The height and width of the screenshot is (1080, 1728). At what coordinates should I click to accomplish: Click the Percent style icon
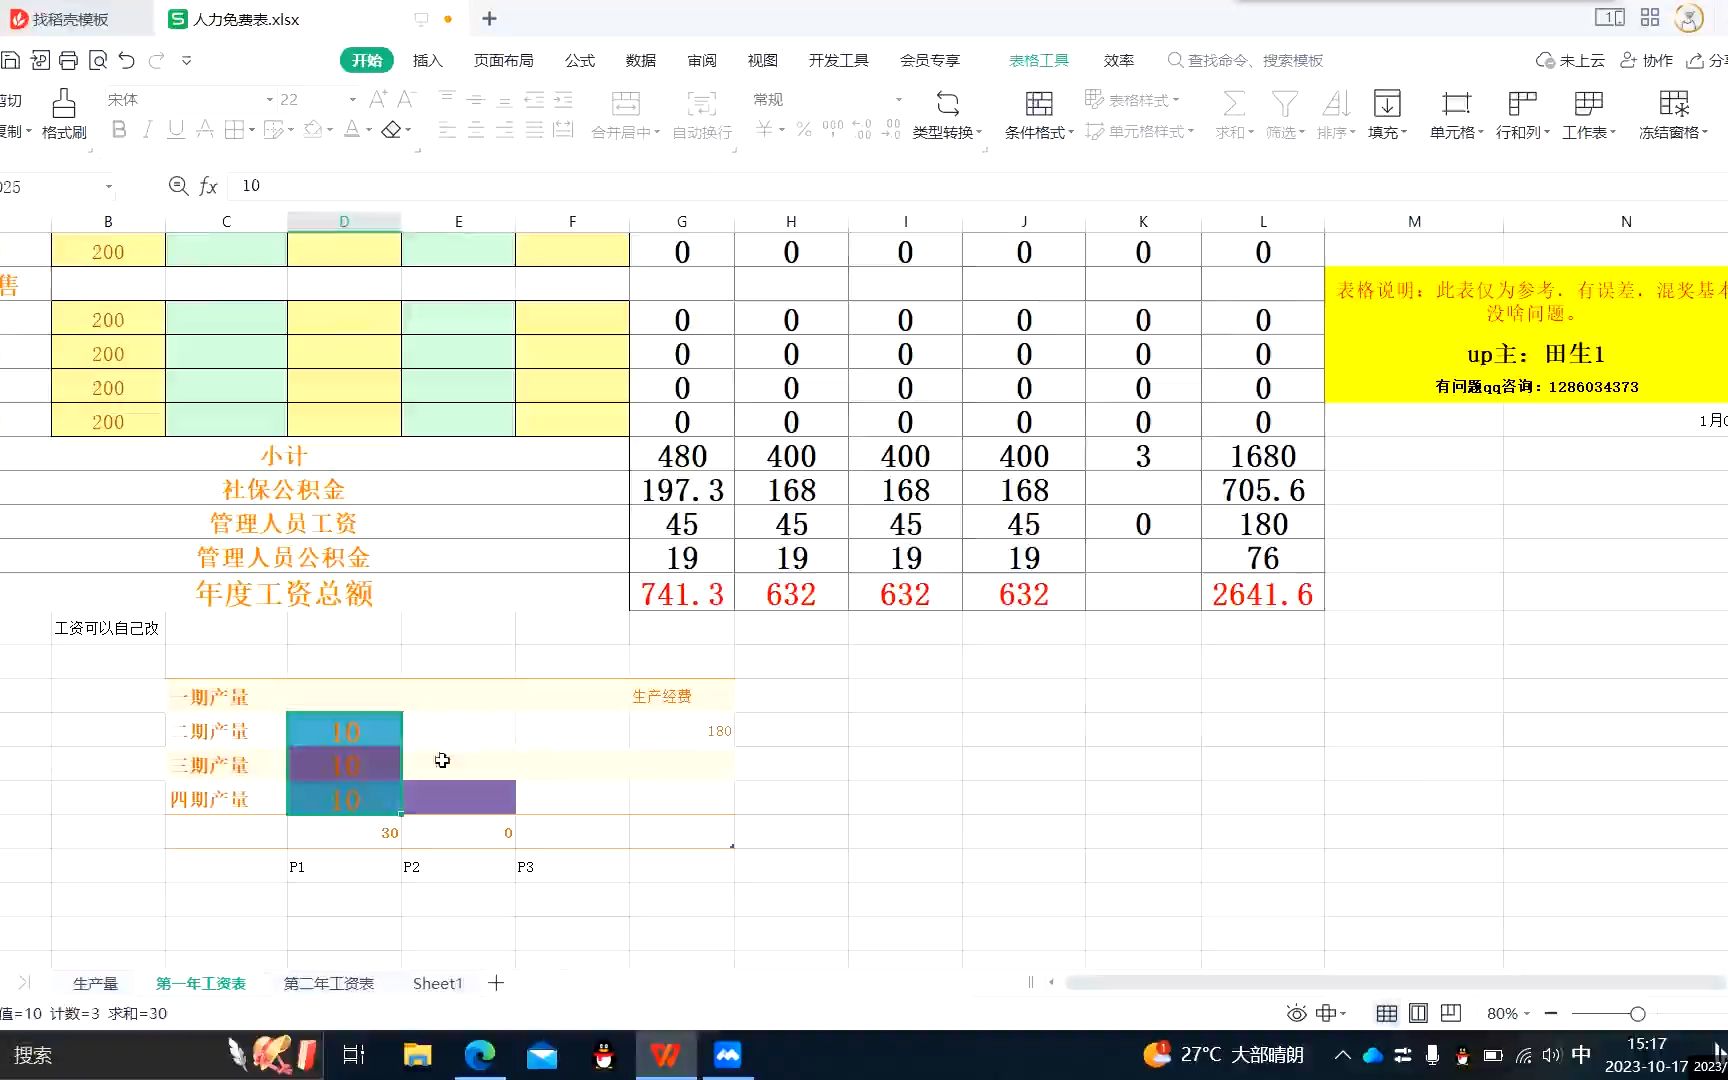coord(803,130)
